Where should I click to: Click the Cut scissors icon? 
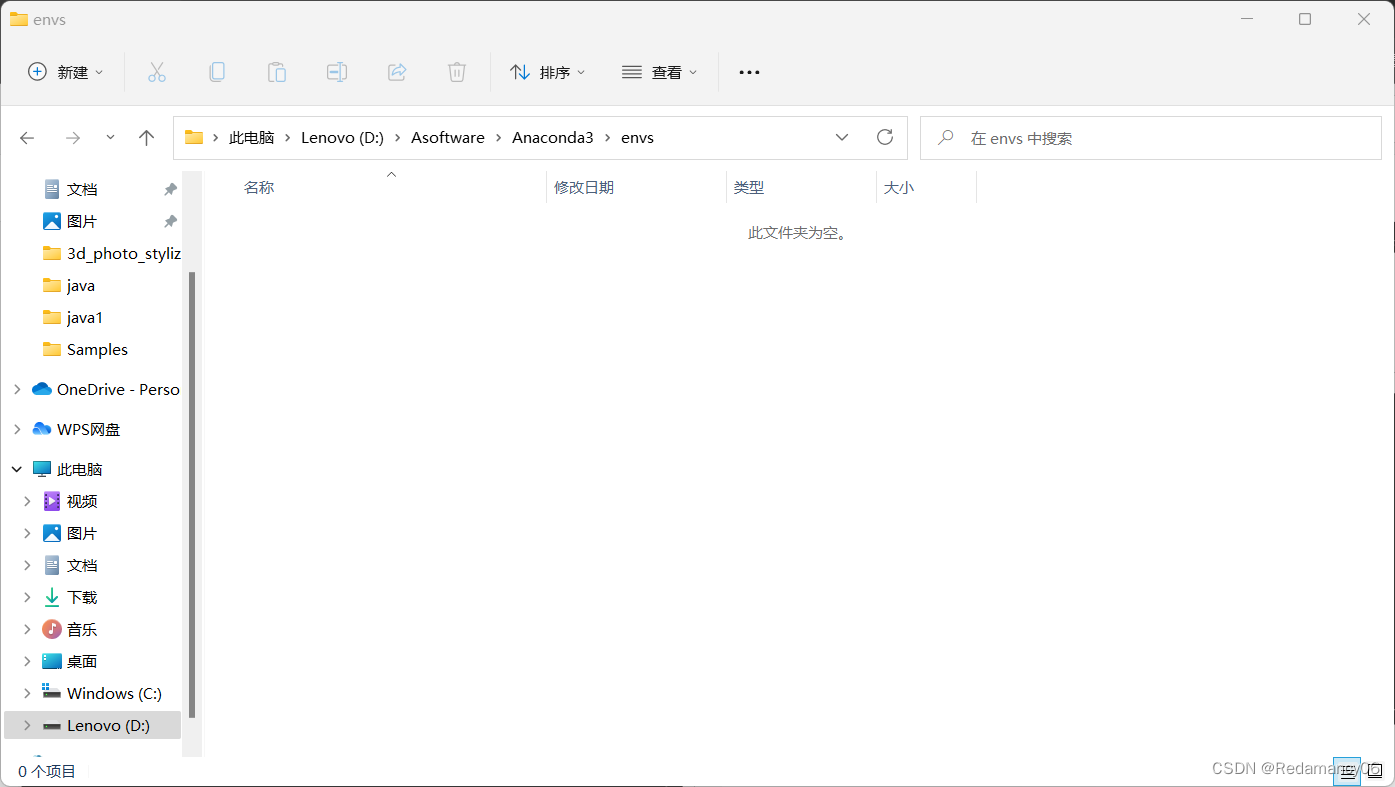coord(157,72)
